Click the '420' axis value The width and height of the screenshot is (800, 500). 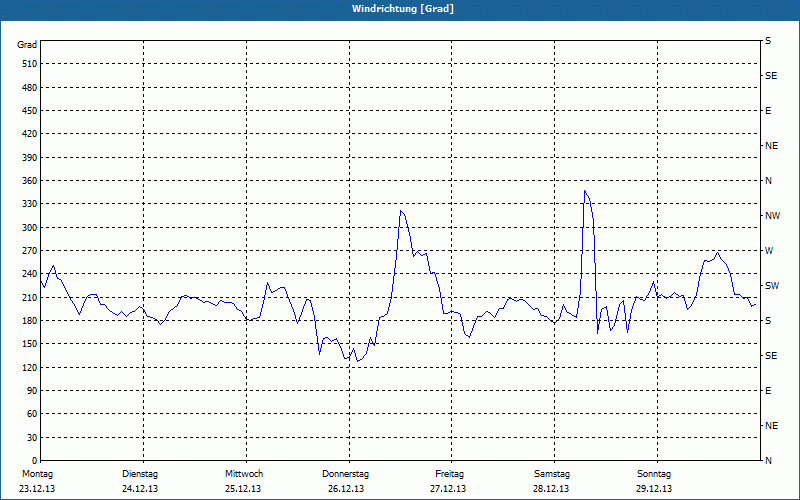point(30,134)
